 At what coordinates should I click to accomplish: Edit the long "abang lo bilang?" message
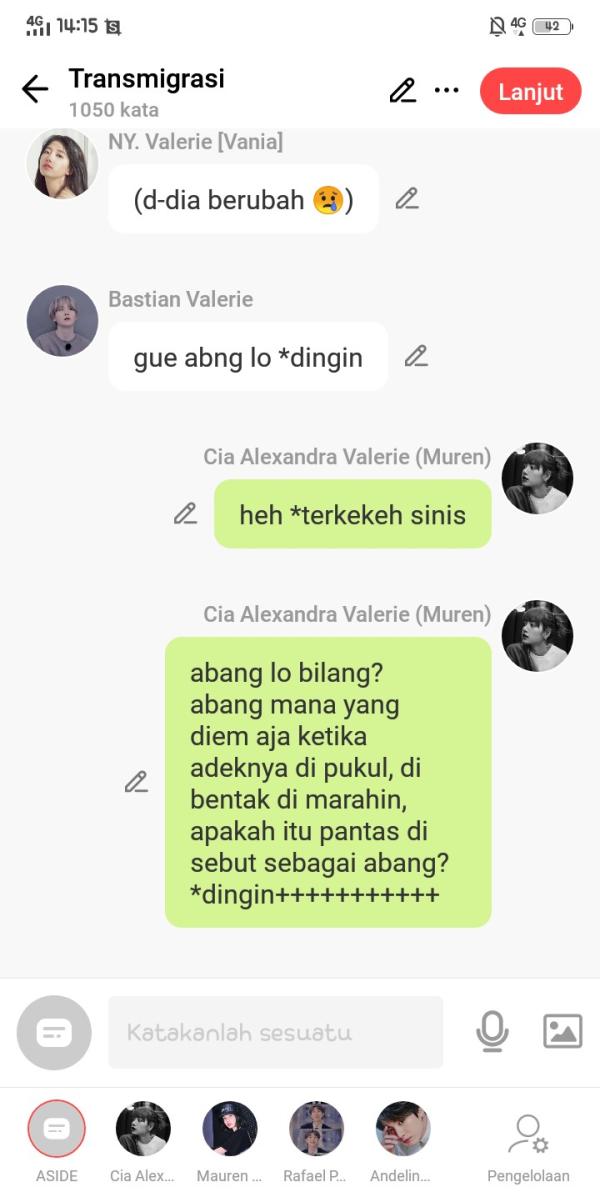pos(136,782)
